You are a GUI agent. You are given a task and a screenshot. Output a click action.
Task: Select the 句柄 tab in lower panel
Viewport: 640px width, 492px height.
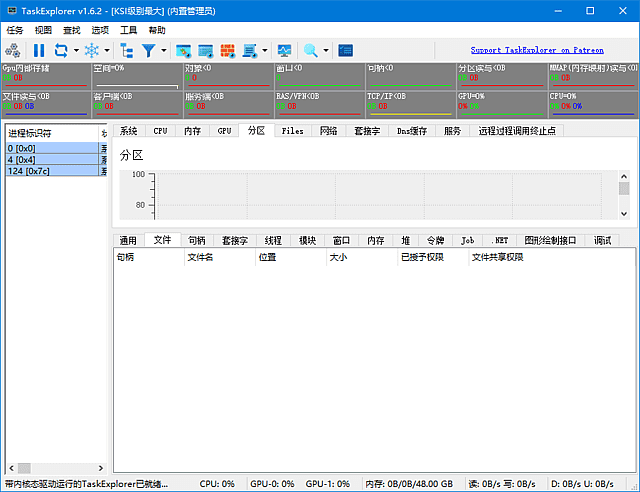click(197, 240)
